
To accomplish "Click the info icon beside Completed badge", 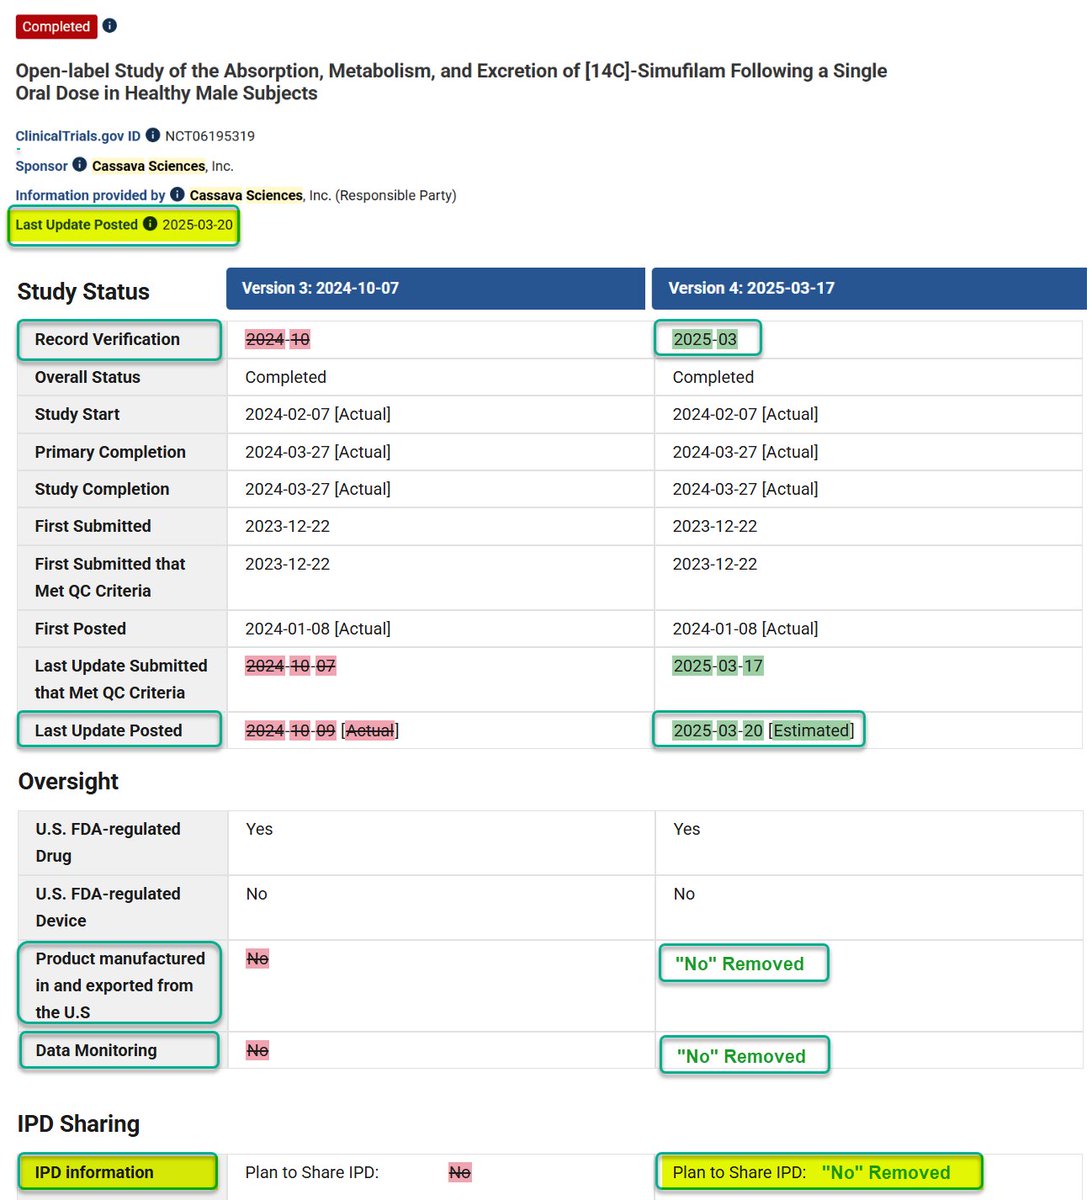I will (x=110, y=26).
